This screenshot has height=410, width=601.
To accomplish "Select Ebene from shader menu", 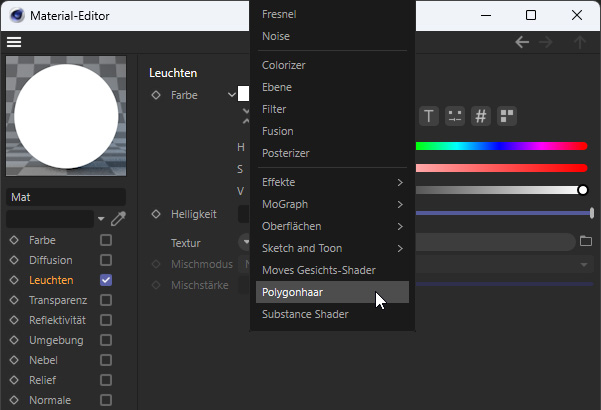I will tap(332, 87).
